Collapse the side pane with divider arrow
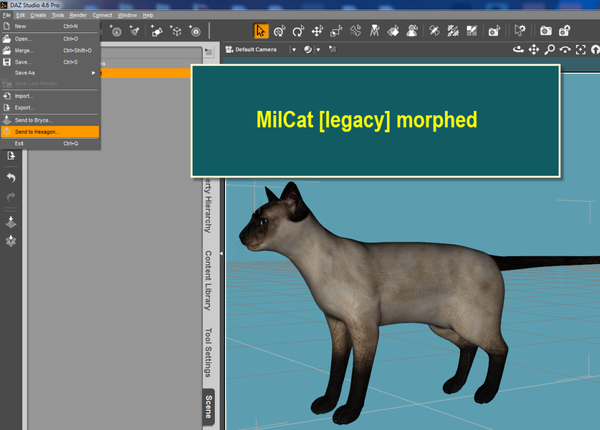Viewport: 600px width, 430px height. coord(221,253)
